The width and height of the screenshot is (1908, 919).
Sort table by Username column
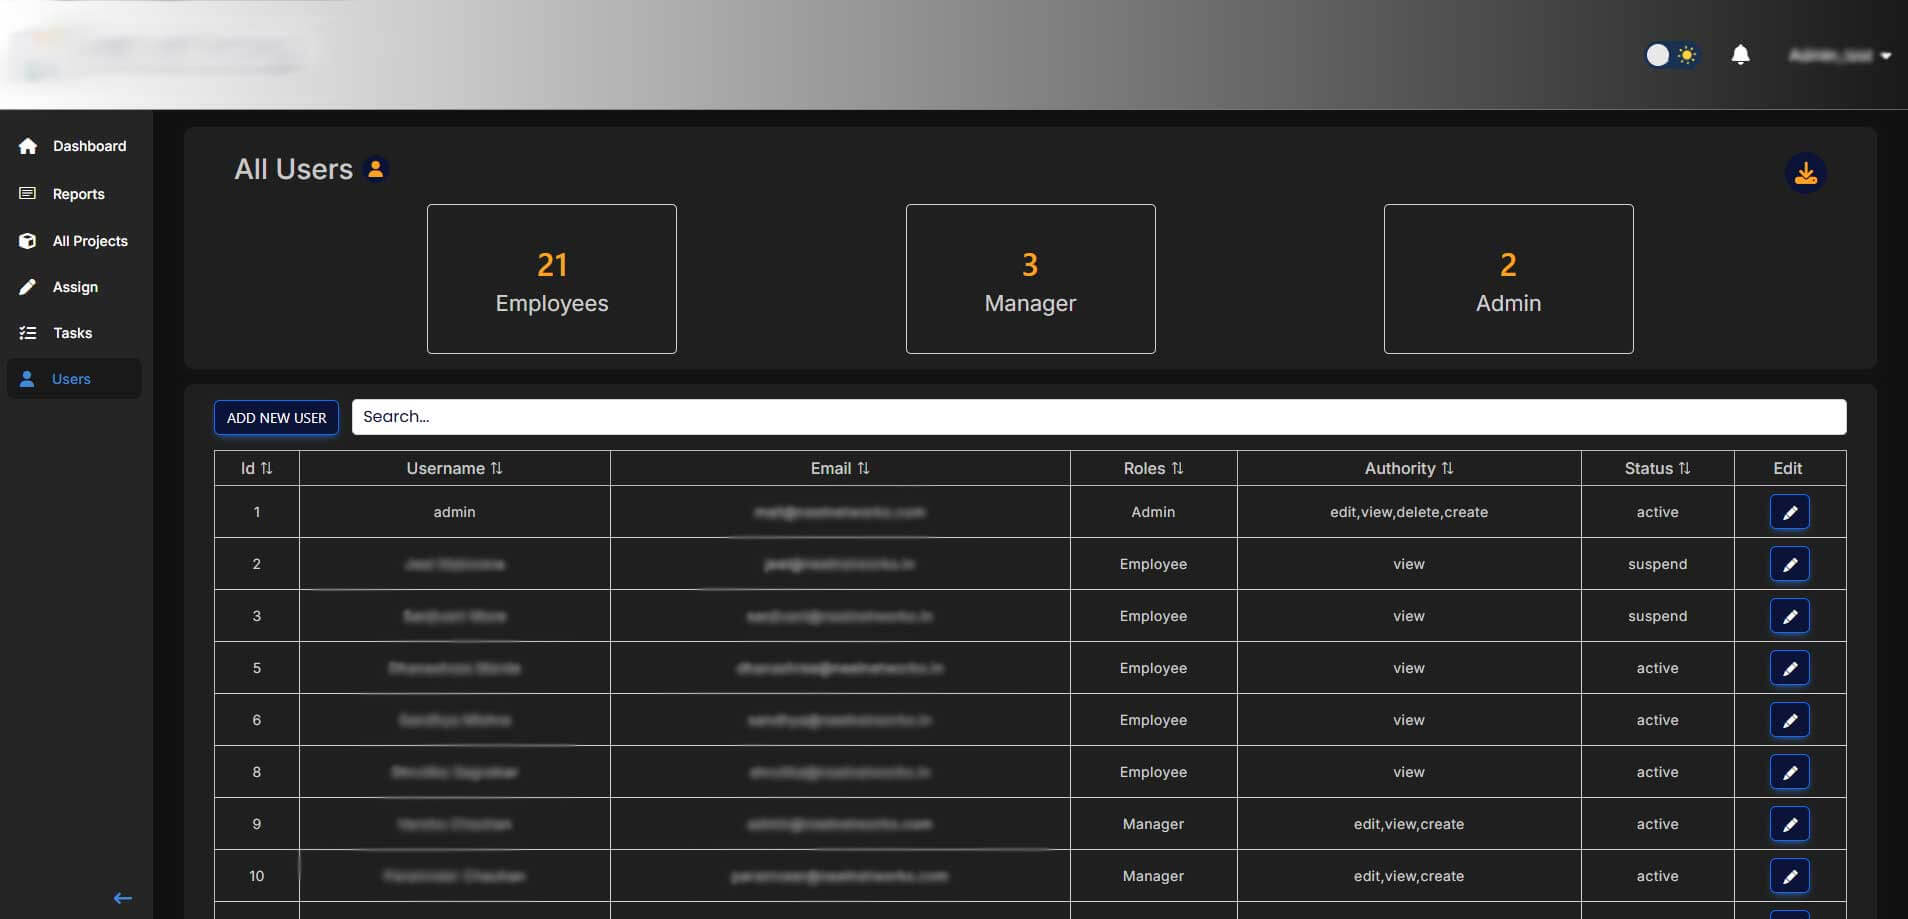click(455, 468)
